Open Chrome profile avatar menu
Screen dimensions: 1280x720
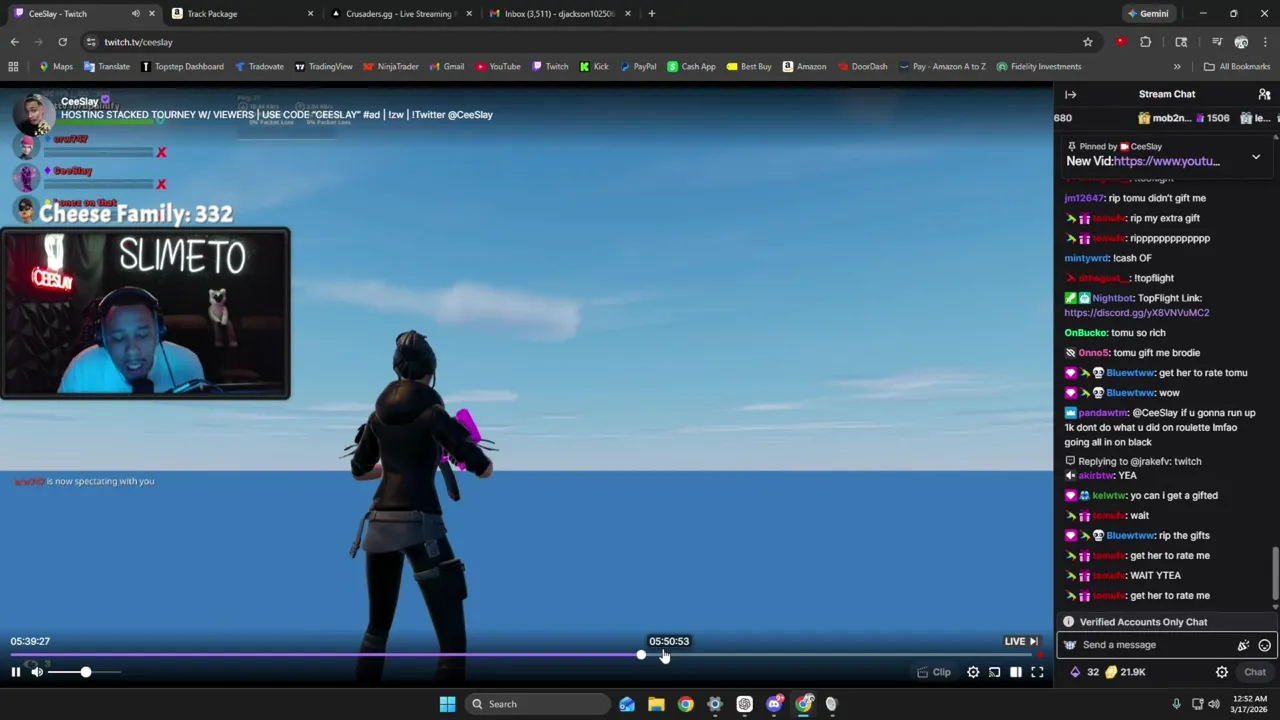click(1241, 42)
